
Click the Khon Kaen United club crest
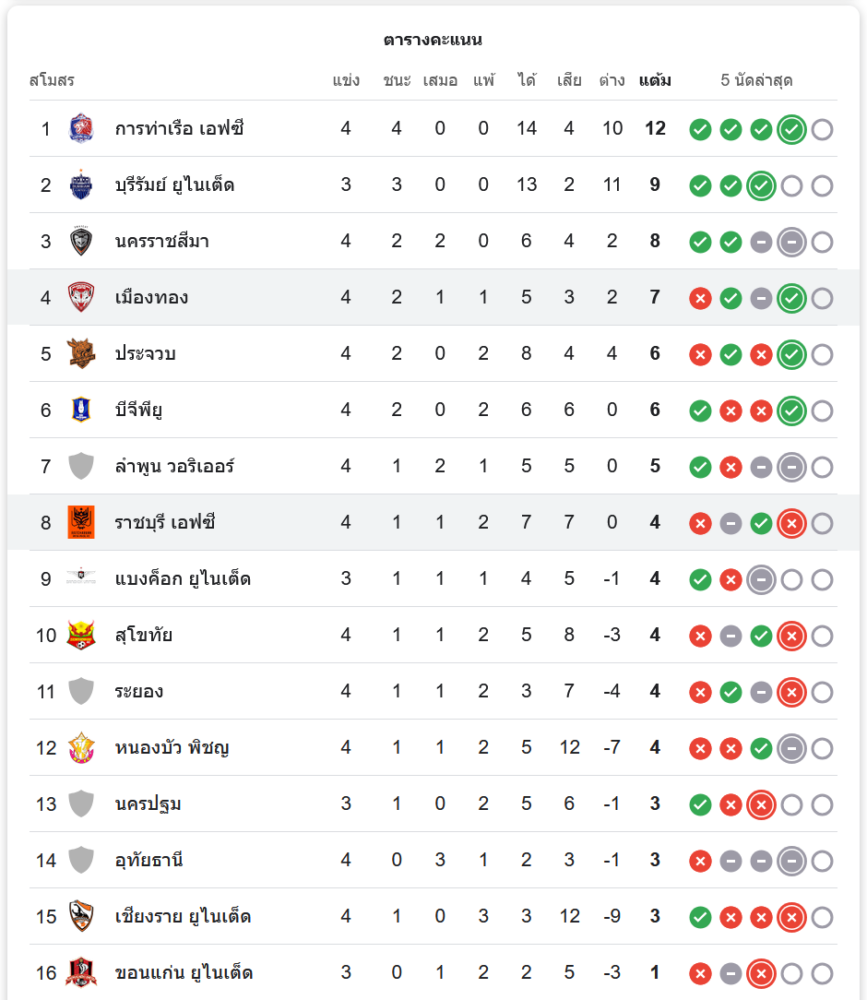point(81,972)
